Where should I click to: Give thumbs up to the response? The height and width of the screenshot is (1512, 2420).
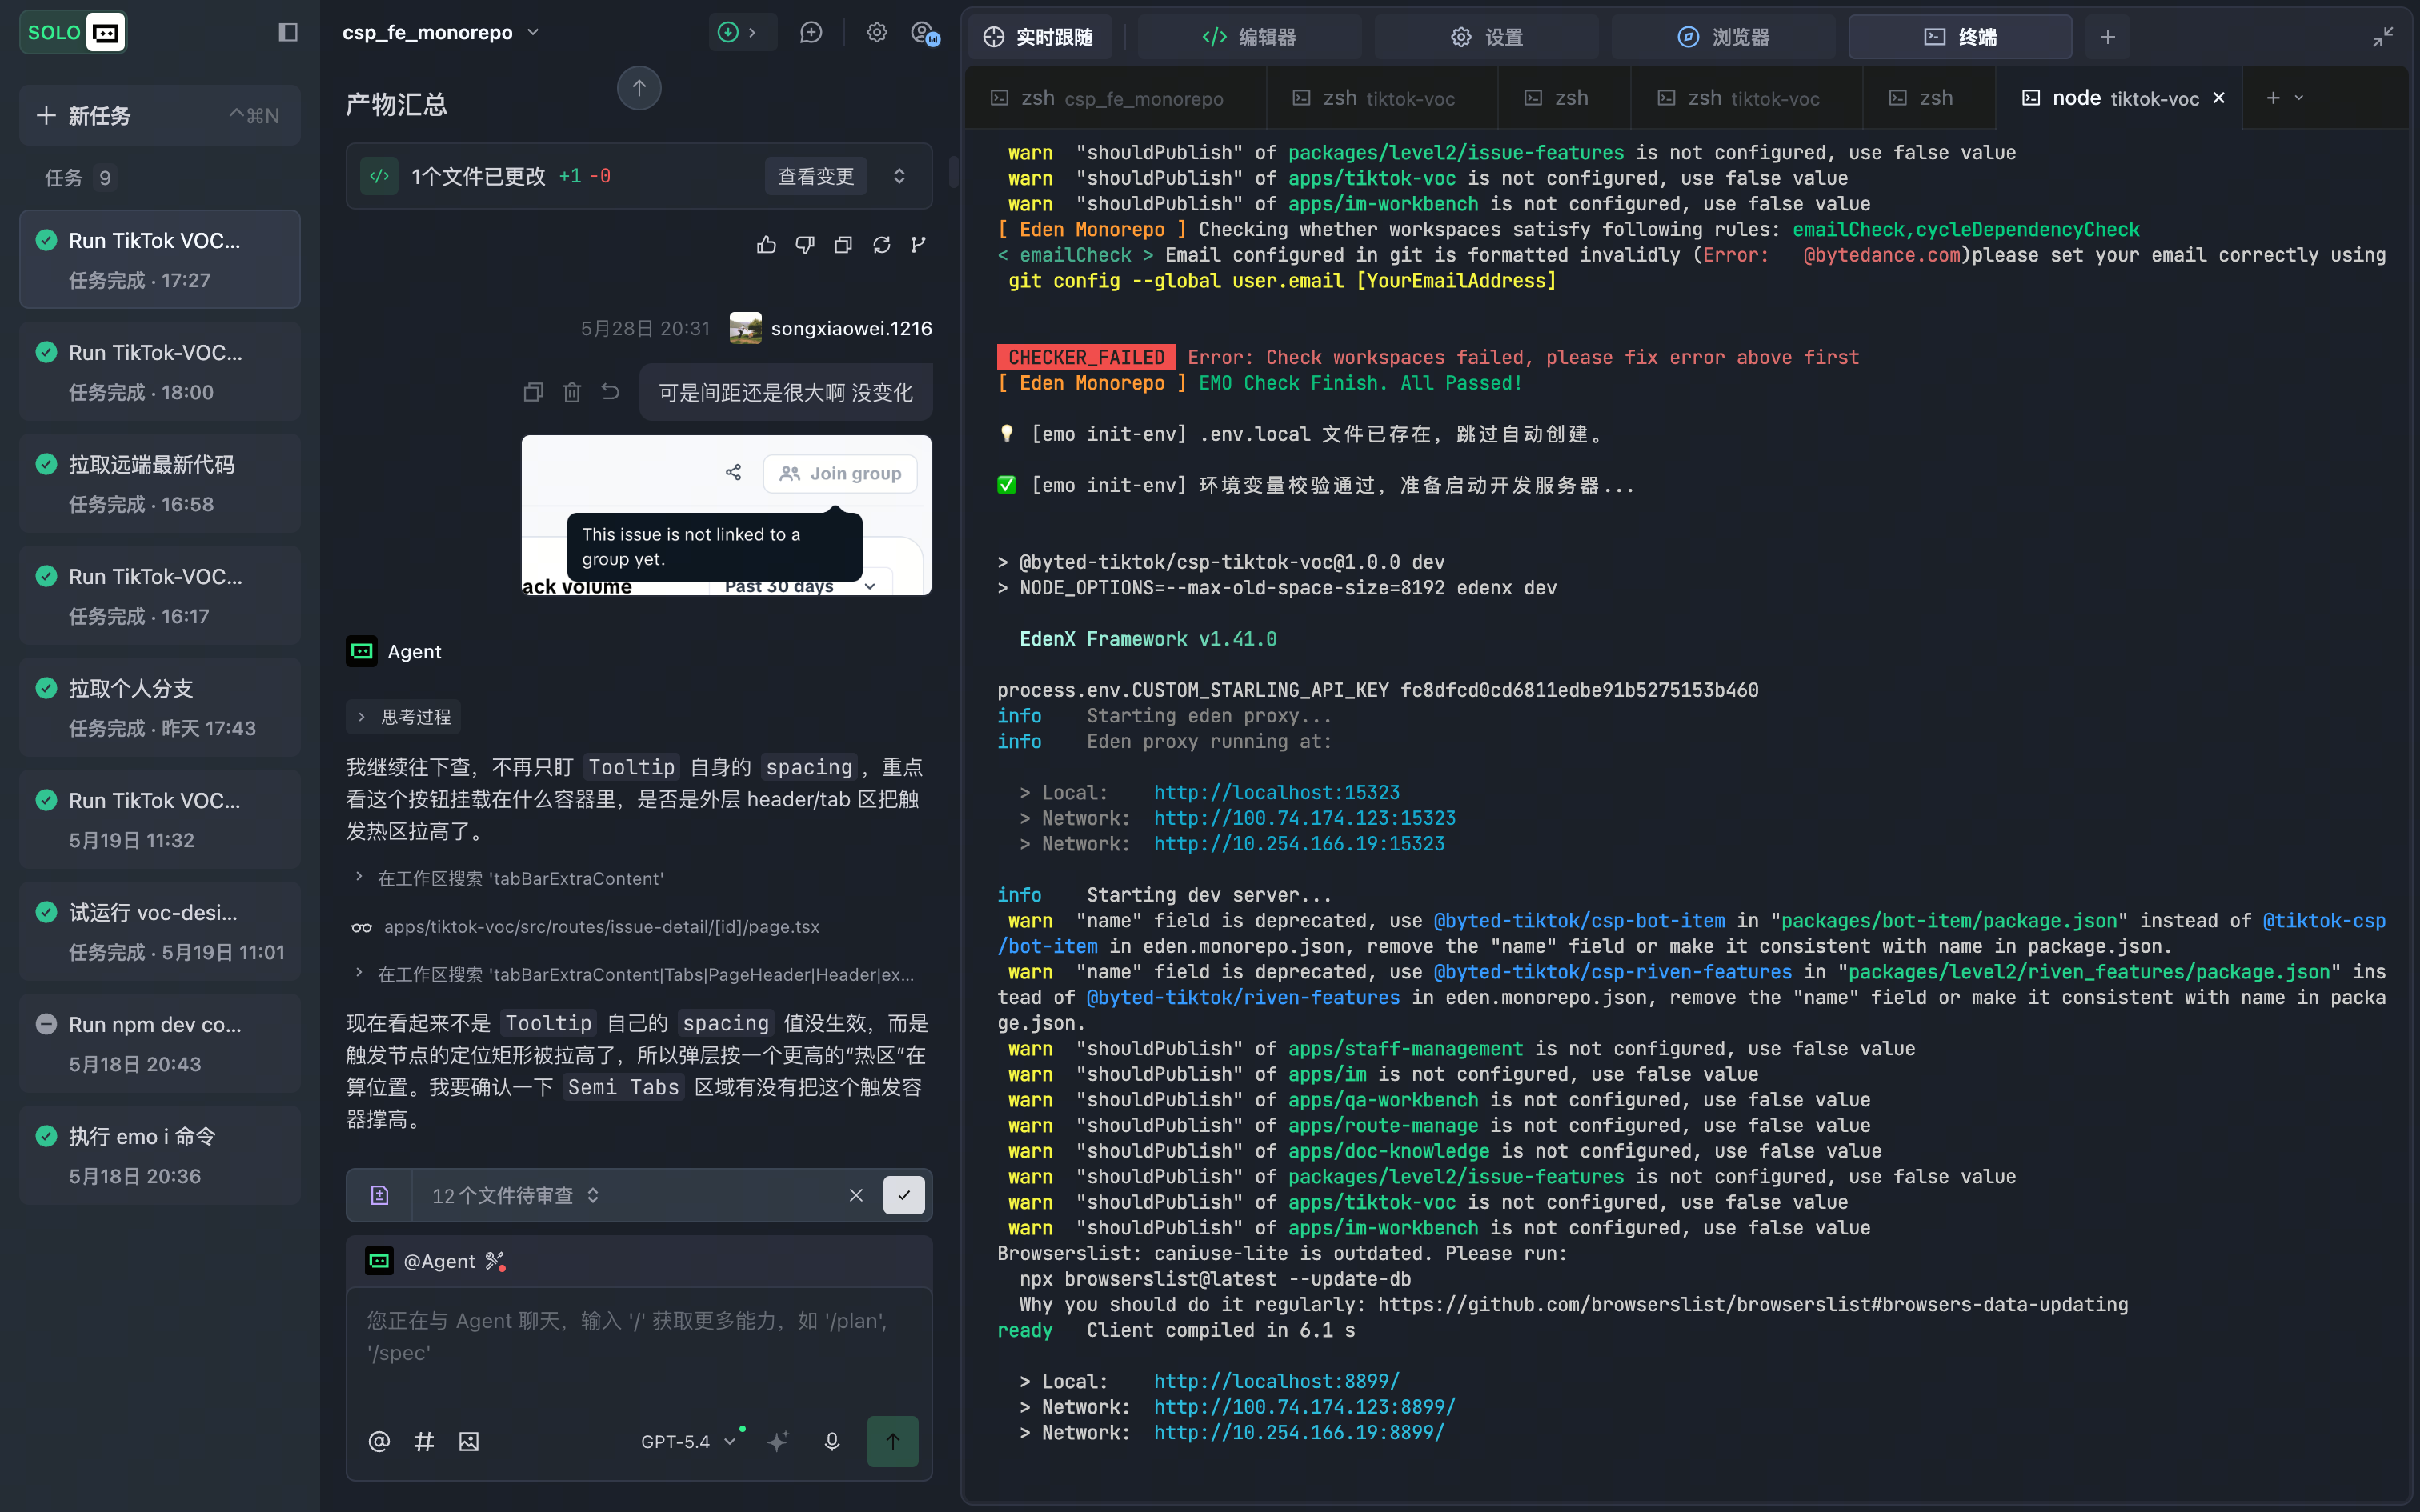pos(767,245)
